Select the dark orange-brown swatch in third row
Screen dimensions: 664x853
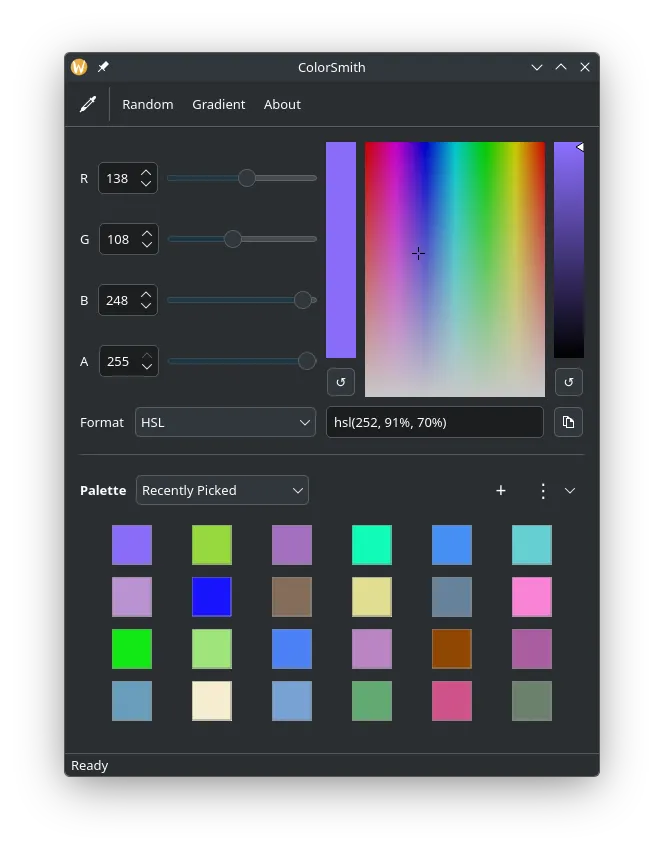pyautogui.click(x=452, y=649)
